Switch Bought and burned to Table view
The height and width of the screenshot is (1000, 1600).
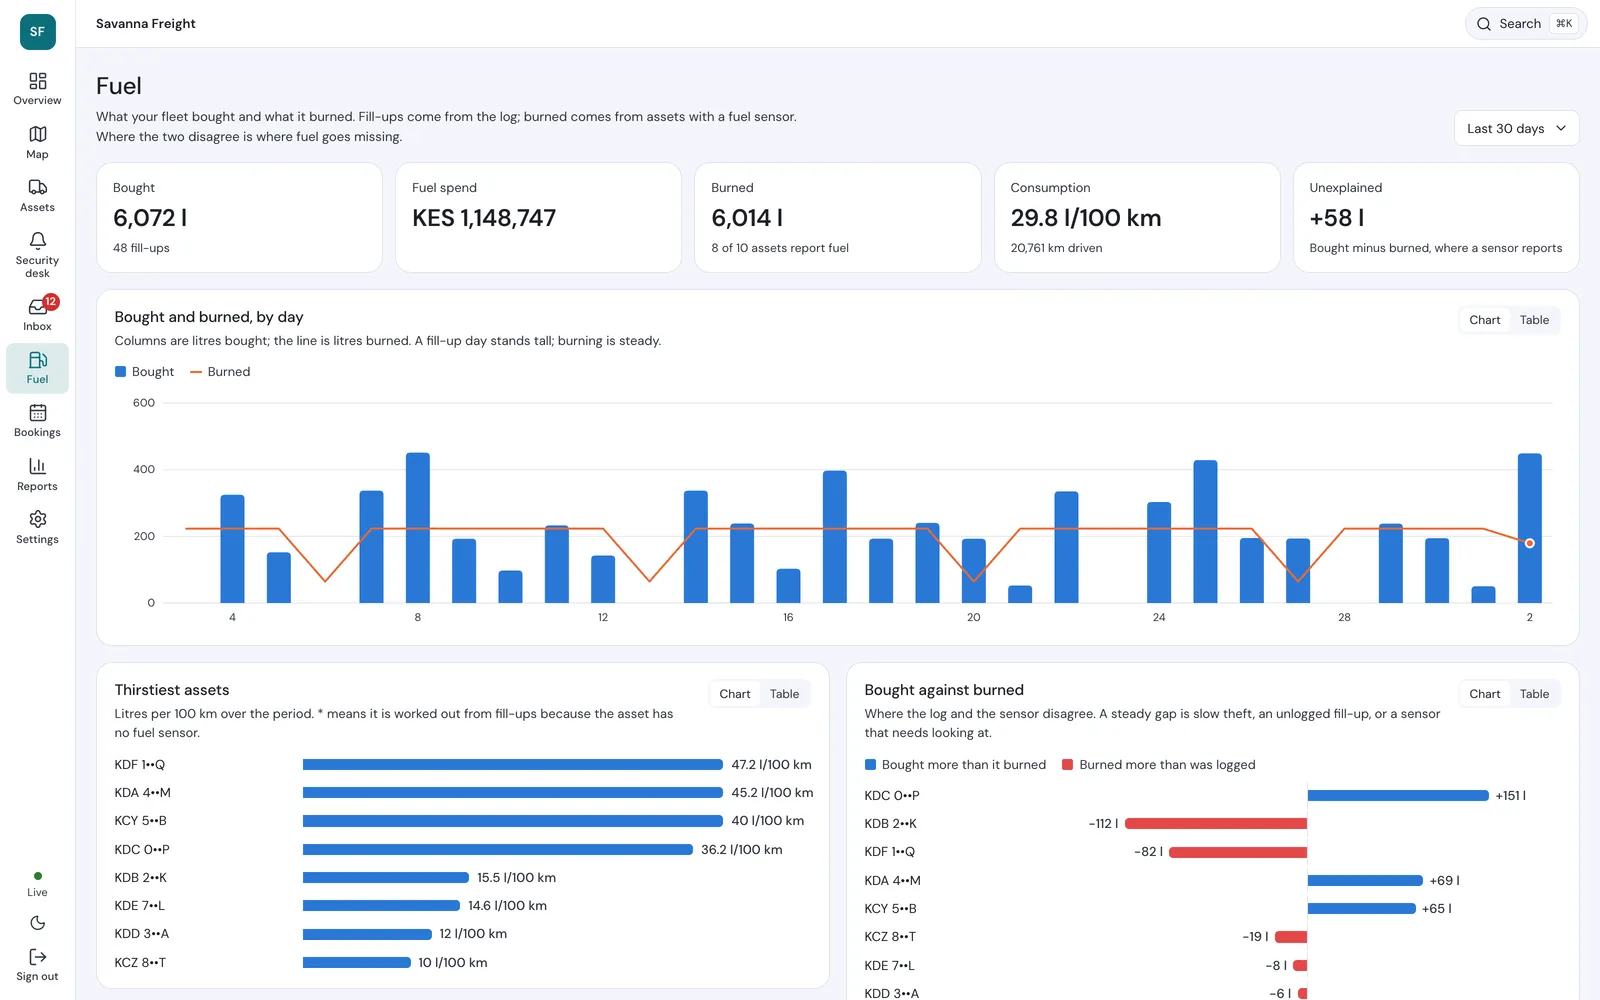(x=1534, y=320)
